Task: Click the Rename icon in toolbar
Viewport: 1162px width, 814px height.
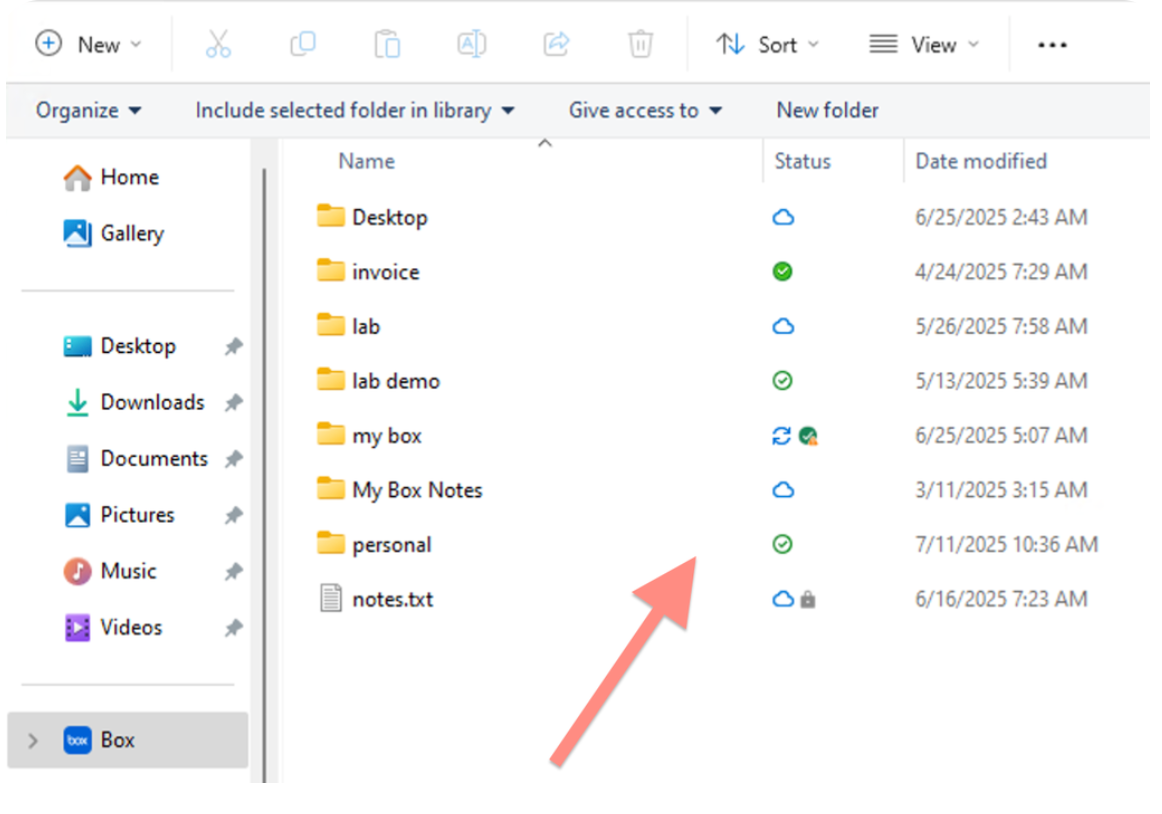Action: 471,44
